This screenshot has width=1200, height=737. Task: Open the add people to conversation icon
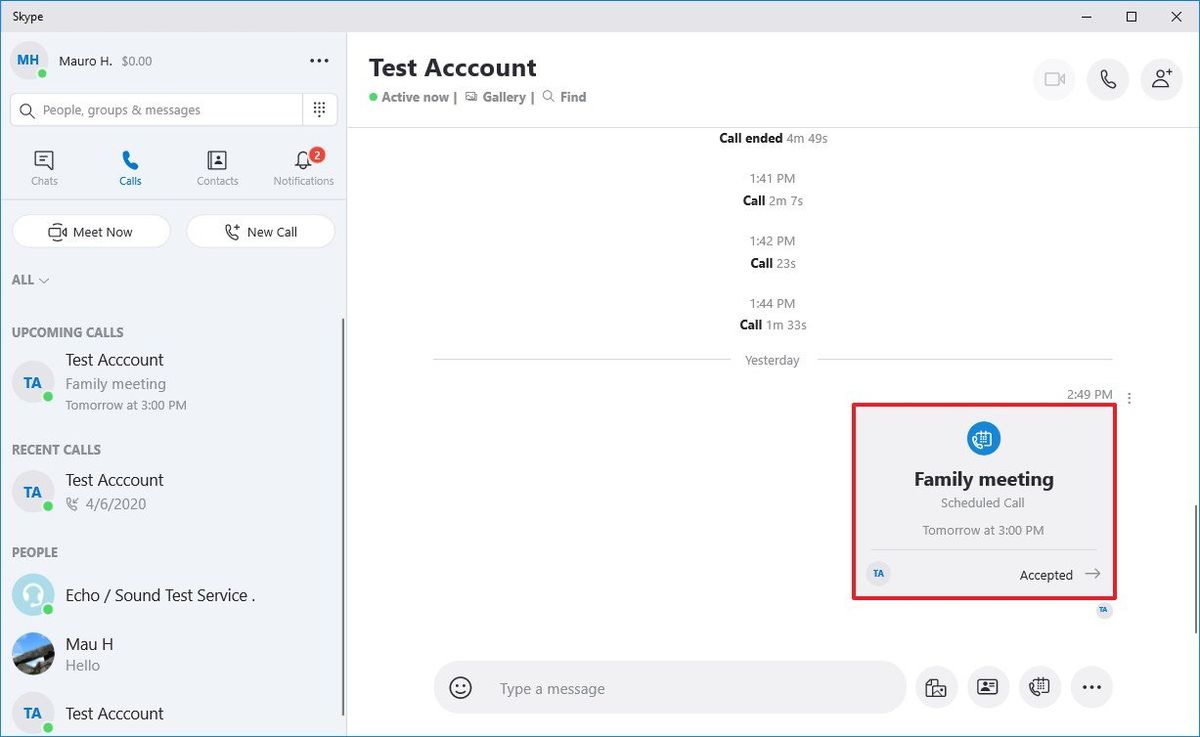tap(1161, 80)
